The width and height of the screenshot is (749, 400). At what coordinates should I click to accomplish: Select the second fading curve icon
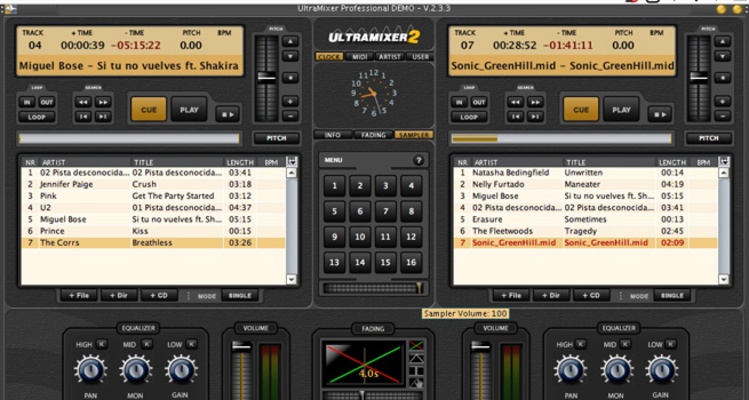(417, 358)
